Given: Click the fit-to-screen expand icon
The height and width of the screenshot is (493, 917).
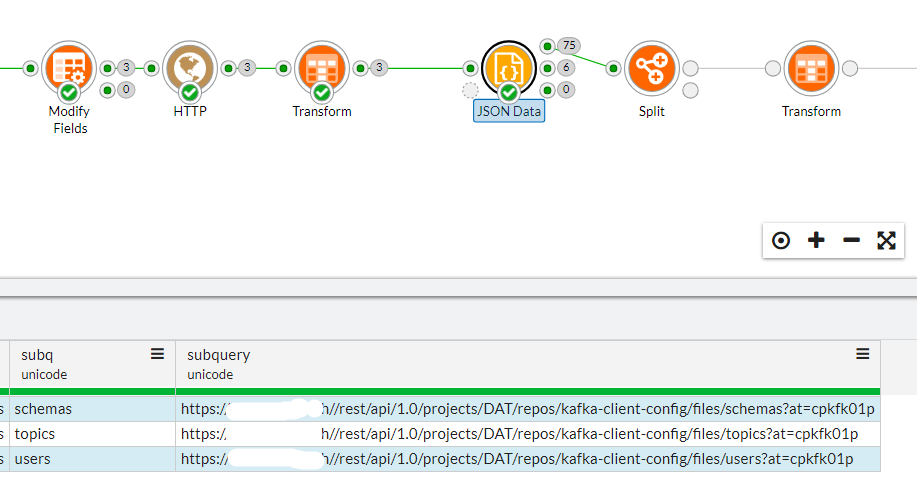Looking at the screenshot, I should pyautogui.click(x=887, y=240).
